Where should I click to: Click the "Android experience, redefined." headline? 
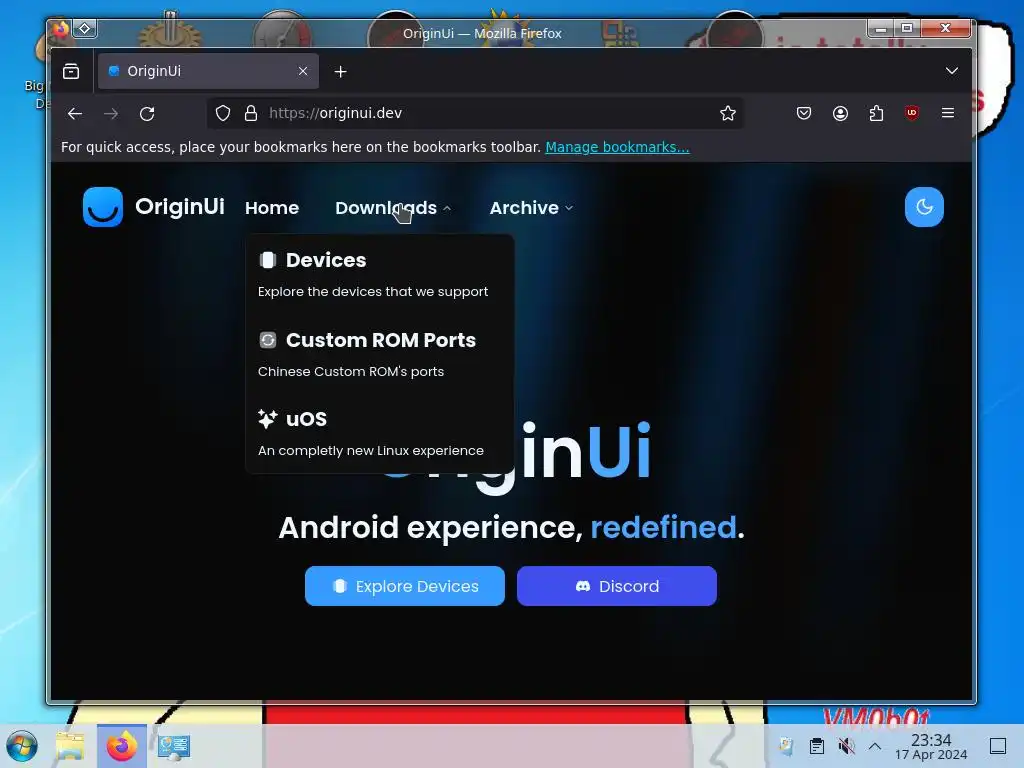tap(511, 527)
